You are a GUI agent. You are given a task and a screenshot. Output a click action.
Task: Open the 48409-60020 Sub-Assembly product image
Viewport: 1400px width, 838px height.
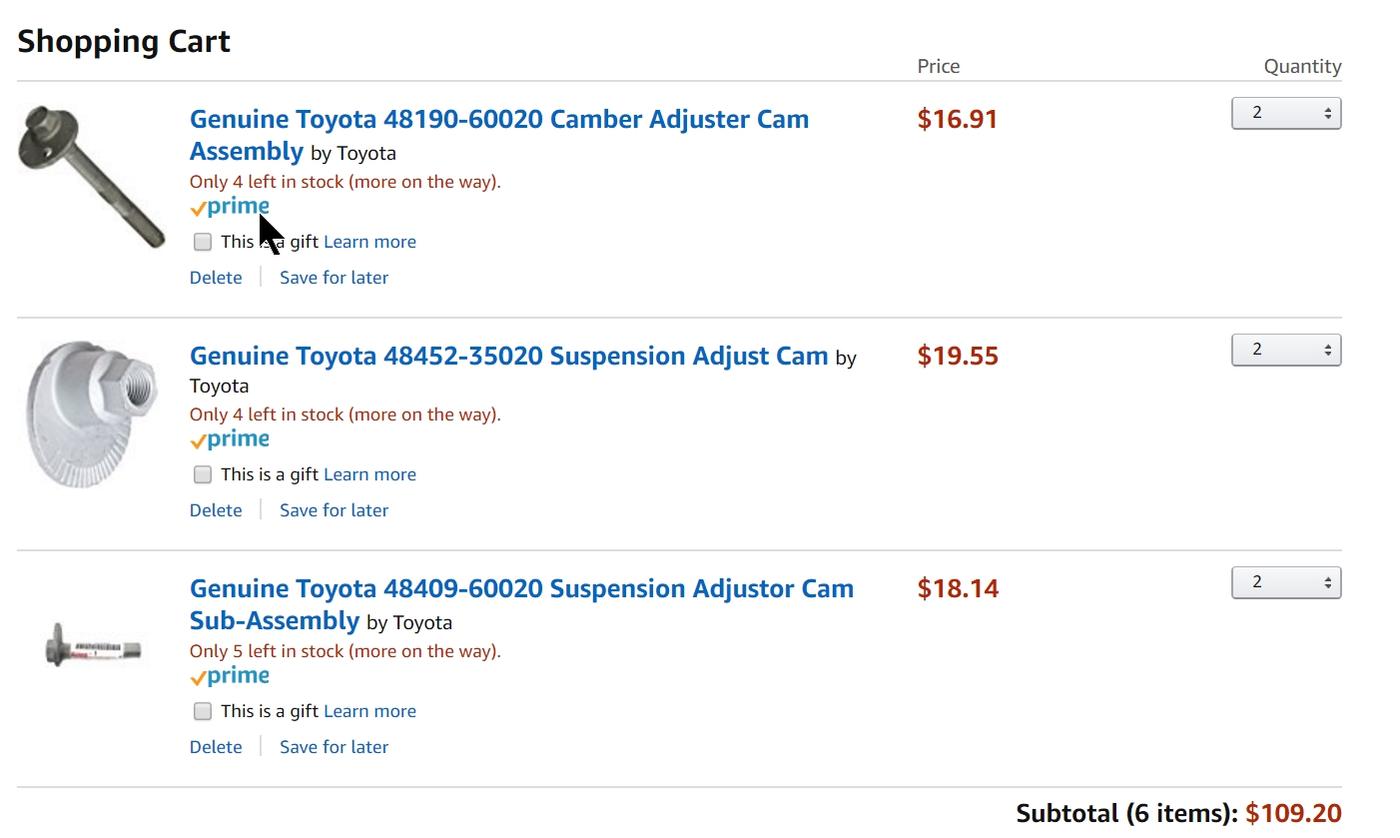tap(93, 646)
